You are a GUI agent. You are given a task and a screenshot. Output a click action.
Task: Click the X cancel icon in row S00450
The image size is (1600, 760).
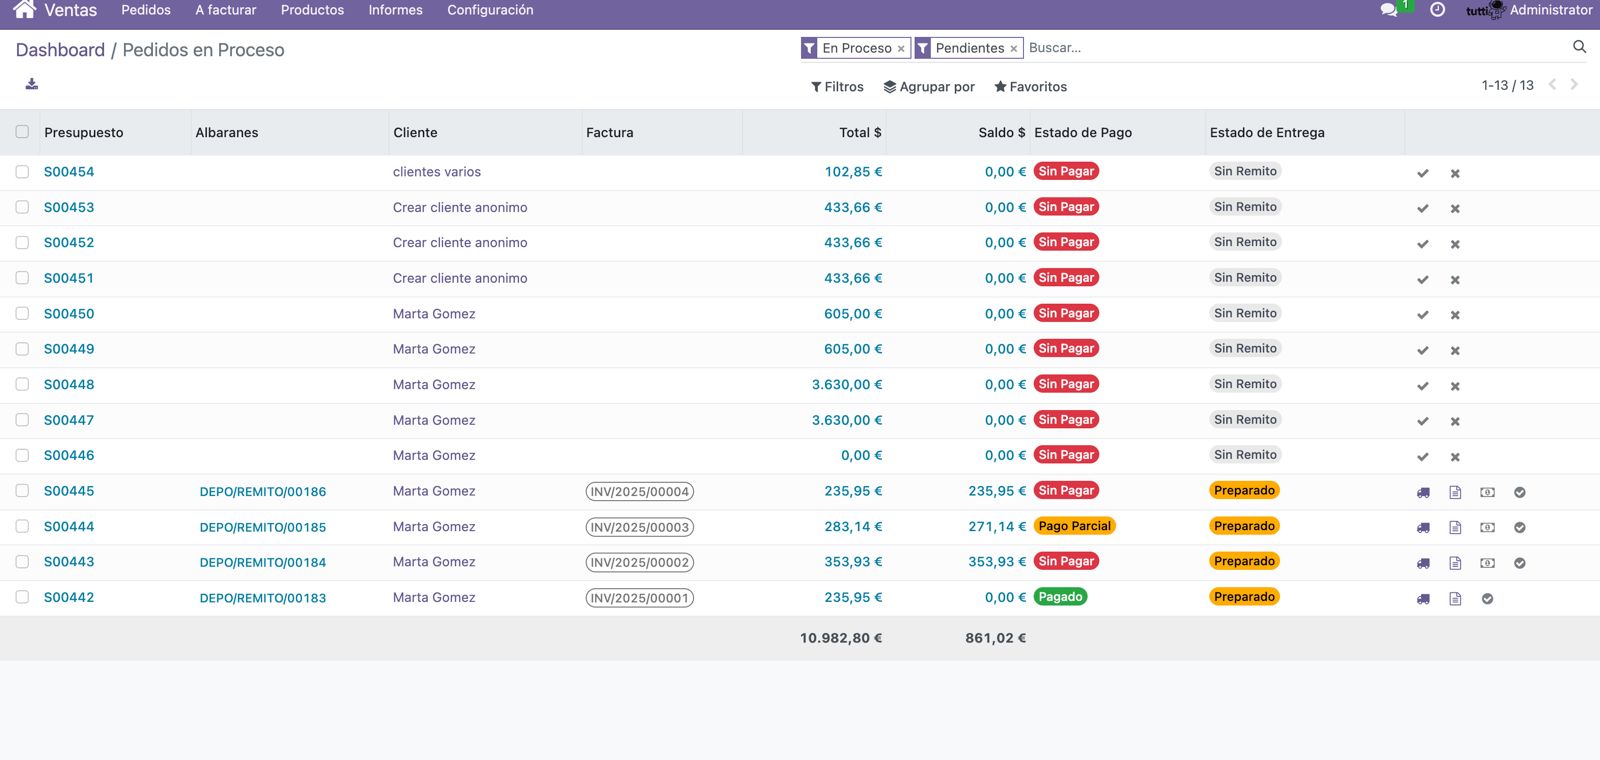coord(1455,315)
